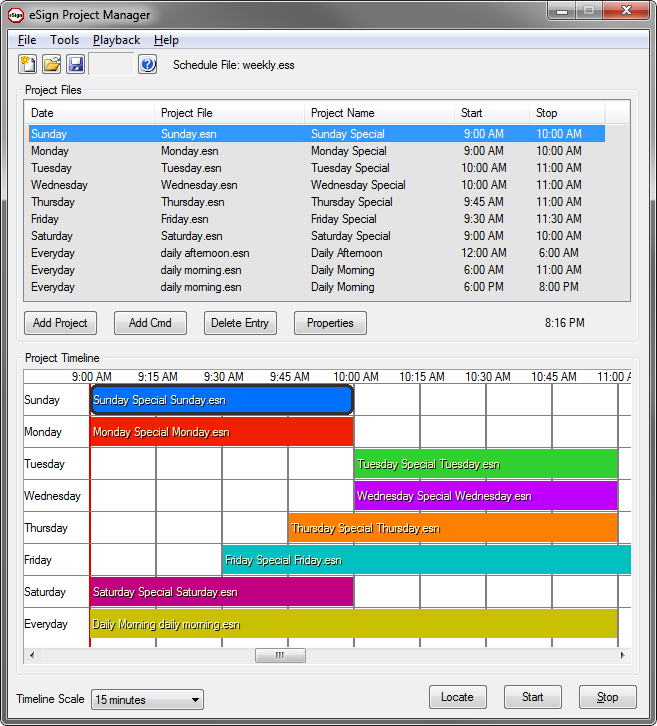Open the Tools menu
657x726 pixels.
pos(64,40)
